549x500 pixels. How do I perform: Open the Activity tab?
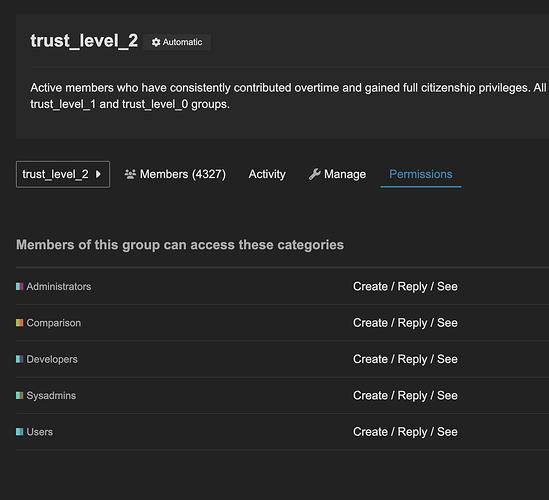(x=267, y=174)
